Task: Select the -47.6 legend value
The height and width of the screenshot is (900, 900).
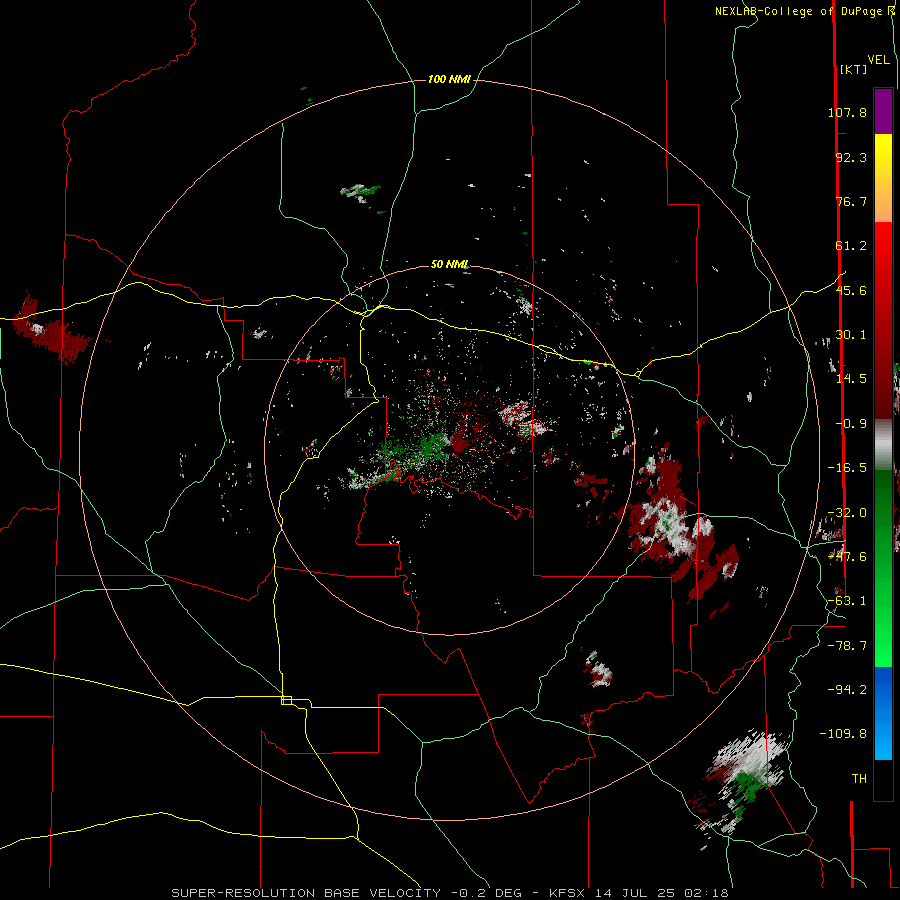Action: 847,557
